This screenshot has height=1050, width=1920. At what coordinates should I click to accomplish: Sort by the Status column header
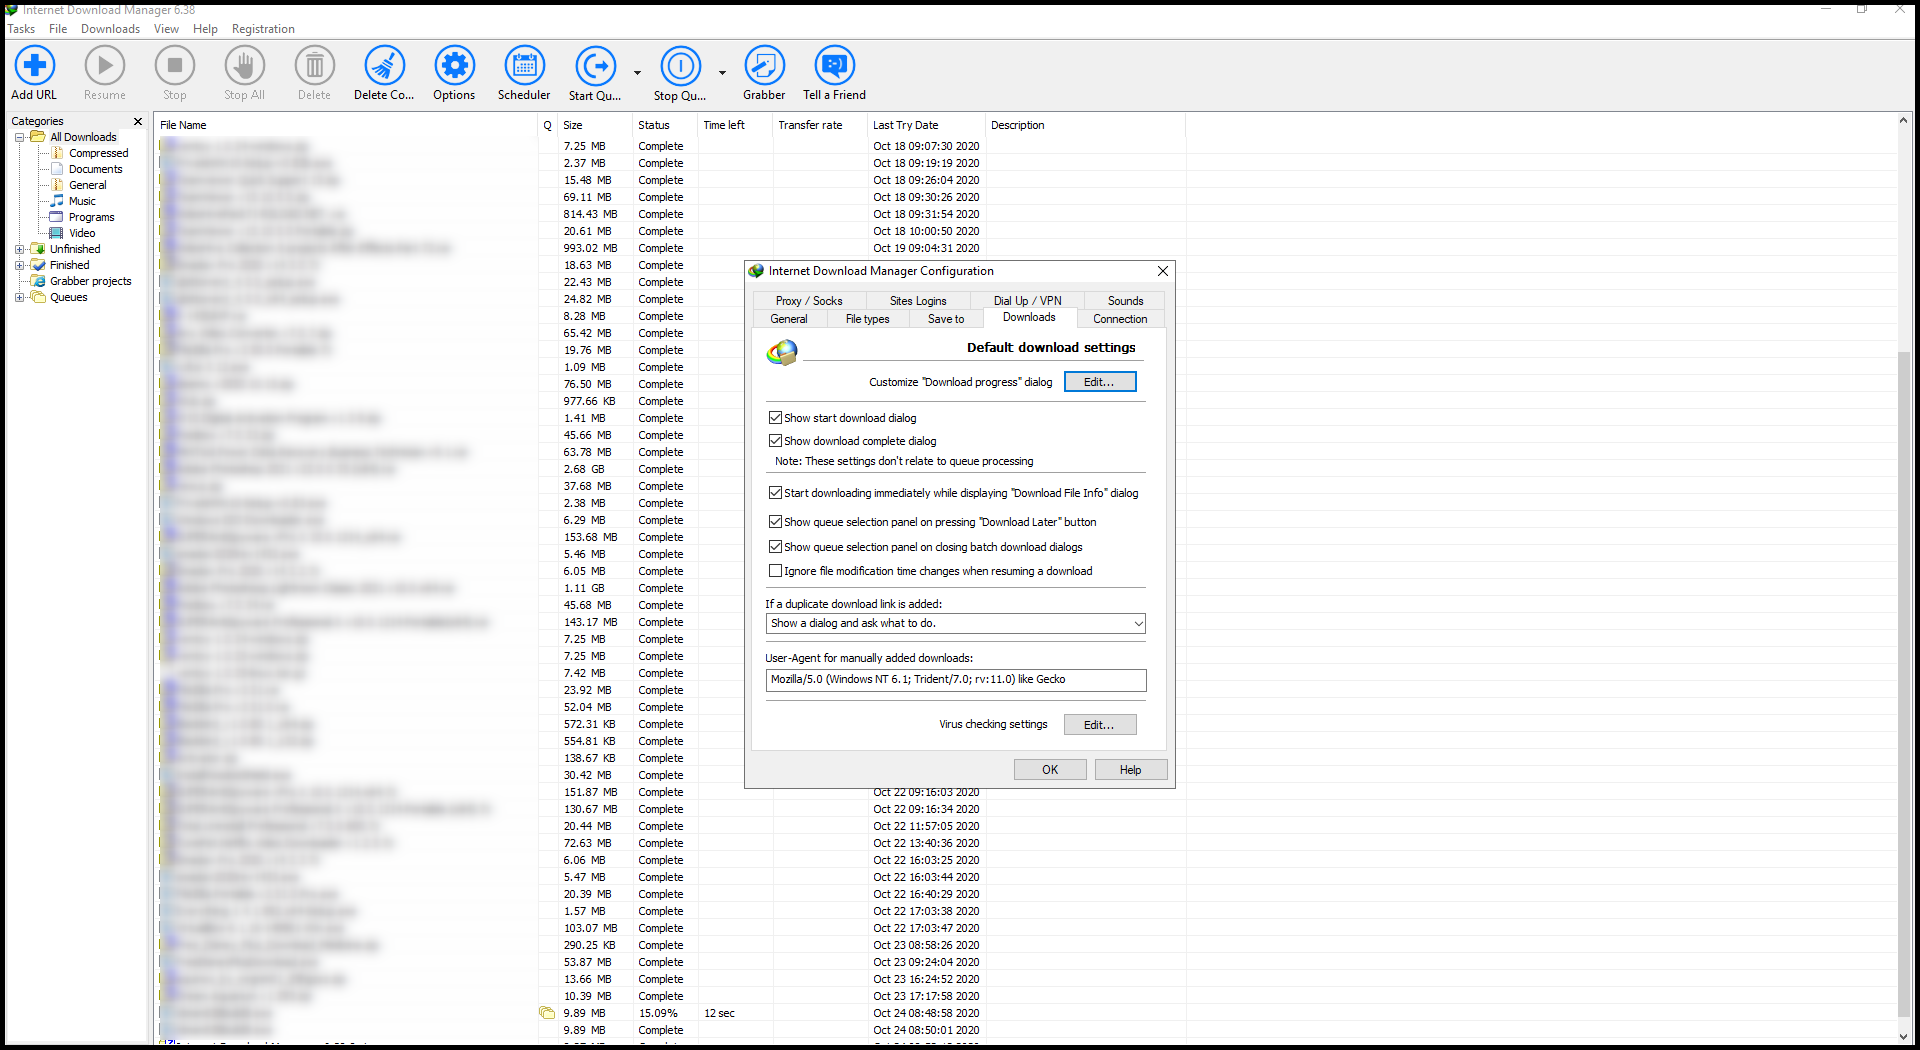664,125
